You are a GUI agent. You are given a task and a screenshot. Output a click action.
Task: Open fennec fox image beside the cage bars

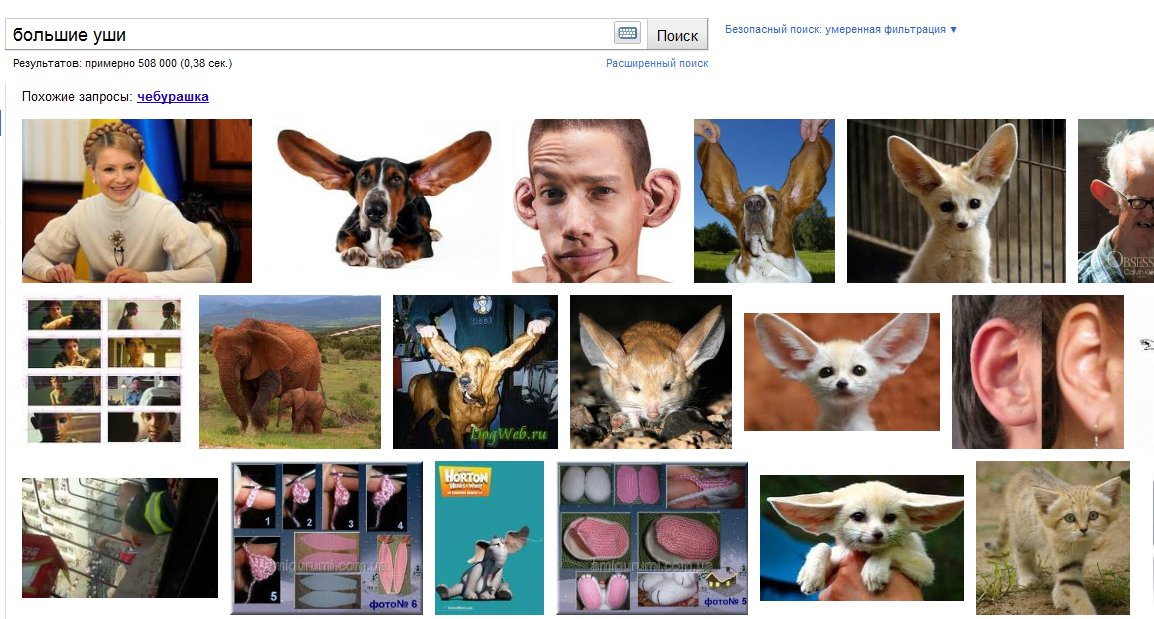pos(956,201)
